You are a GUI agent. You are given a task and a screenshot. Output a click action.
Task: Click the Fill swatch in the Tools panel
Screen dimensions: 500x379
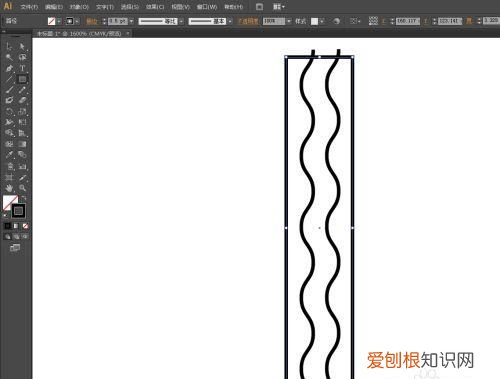[9, 202]
